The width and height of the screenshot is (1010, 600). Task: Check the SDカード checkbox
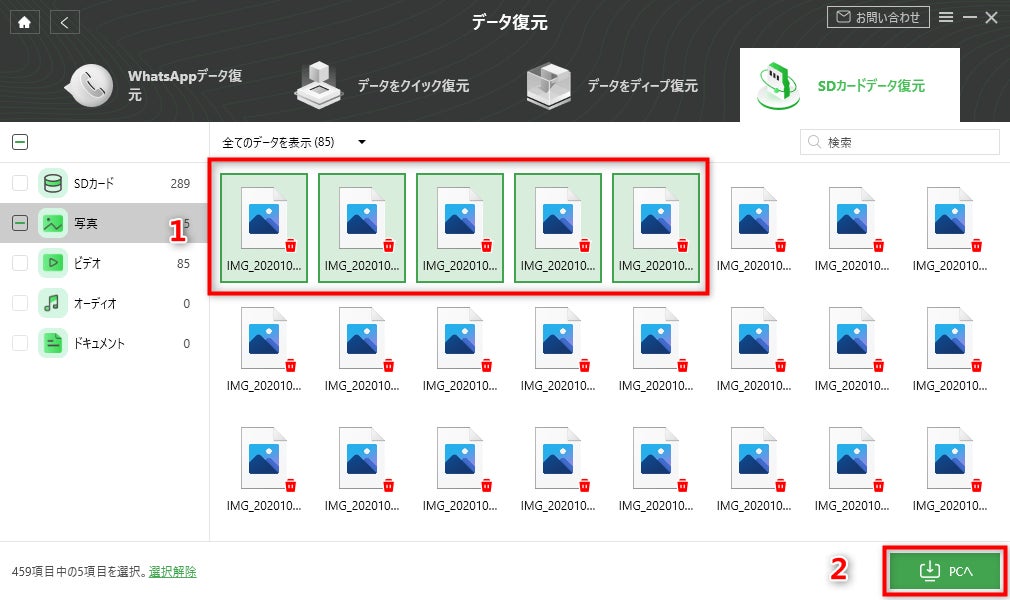(17, 183)
